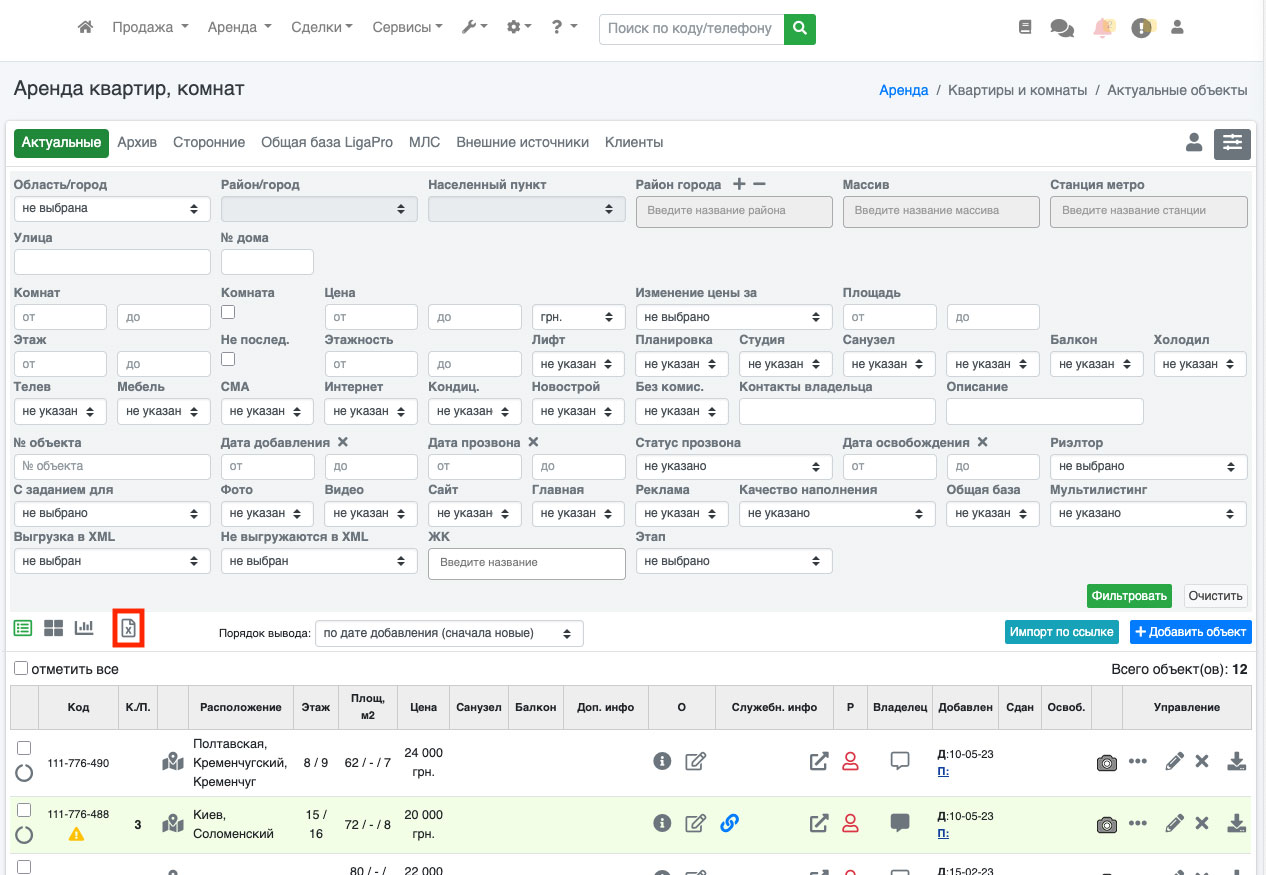1266x875 pixels.
Task: Open the statistics chart view icon
Action: (x=84, y=628)
